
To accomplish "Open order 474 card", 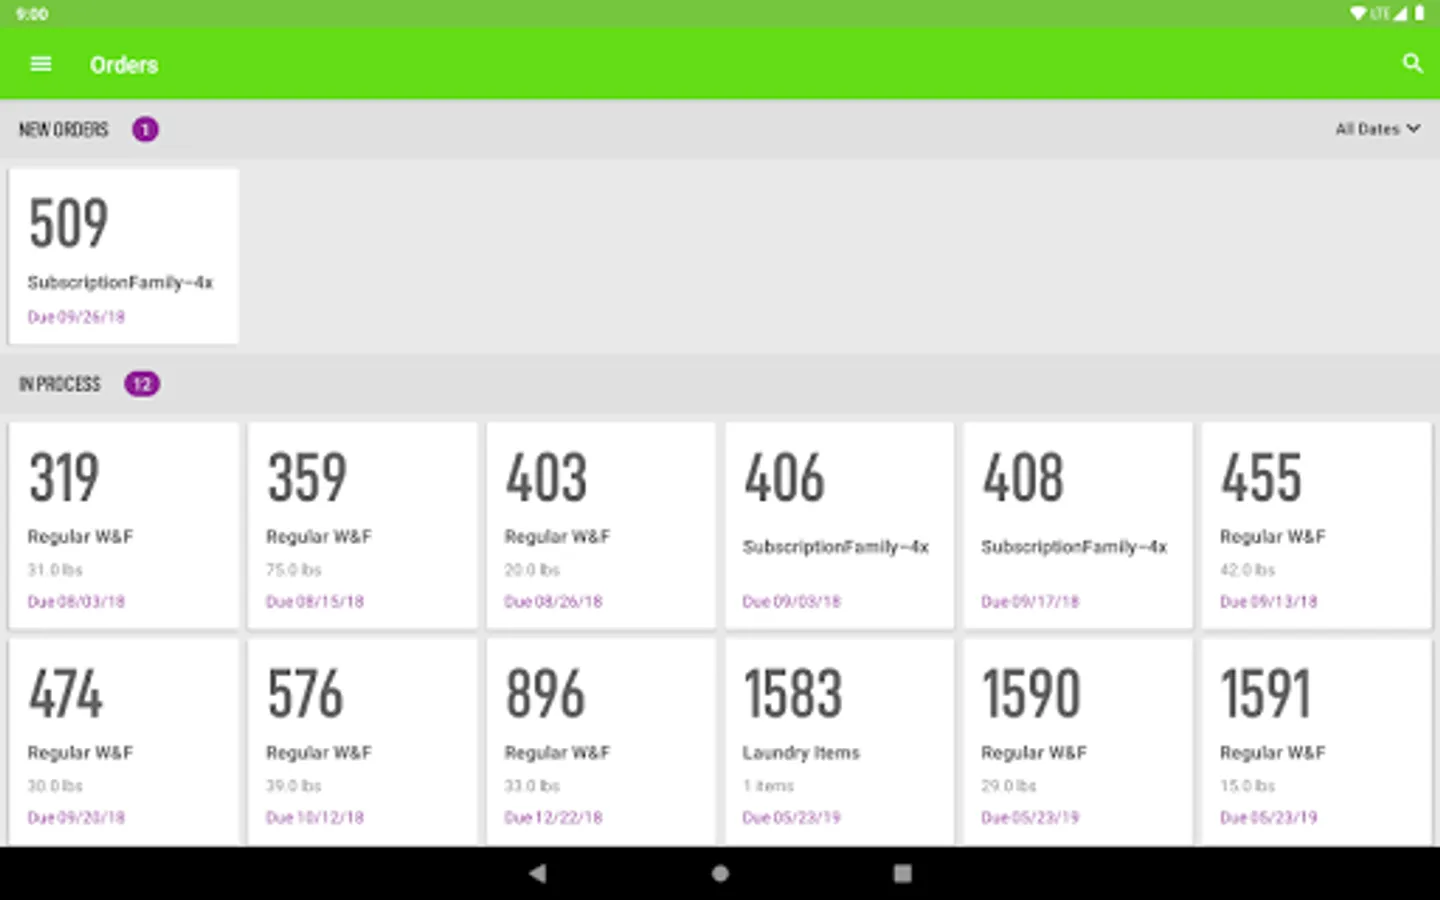I will [124, 743].
